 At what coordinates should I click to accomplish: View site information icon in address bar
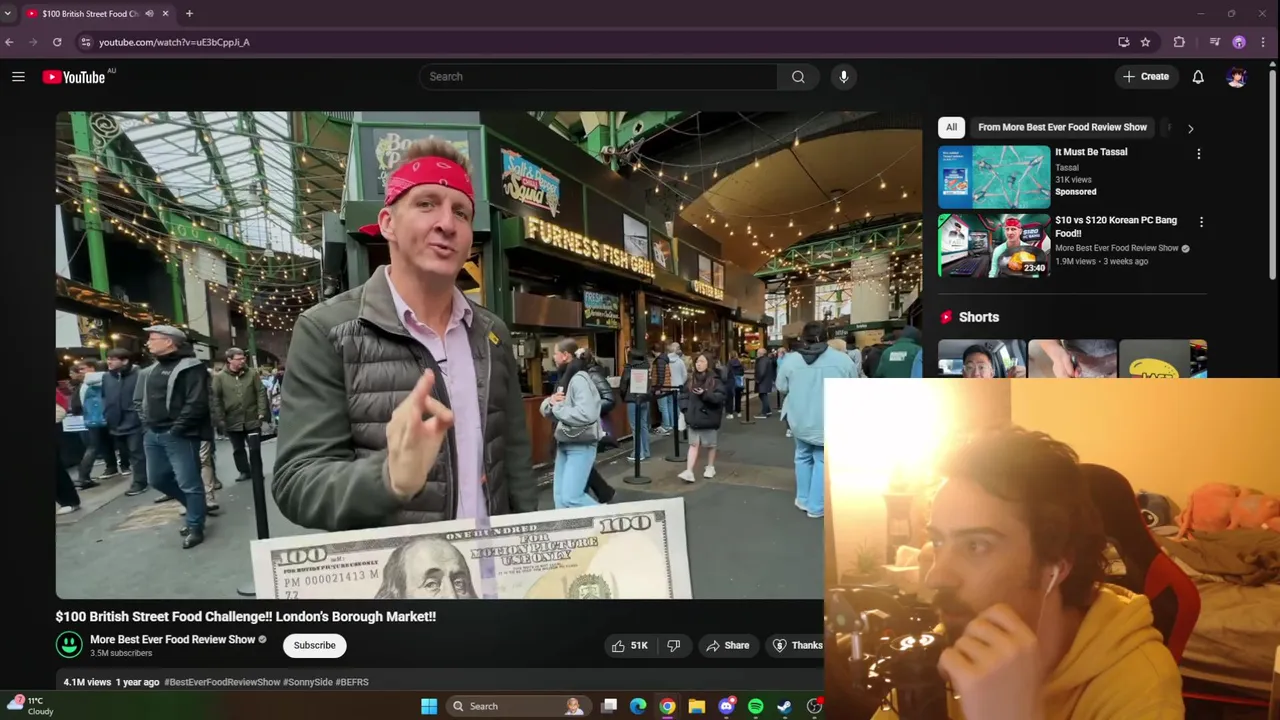click(86, 42)
